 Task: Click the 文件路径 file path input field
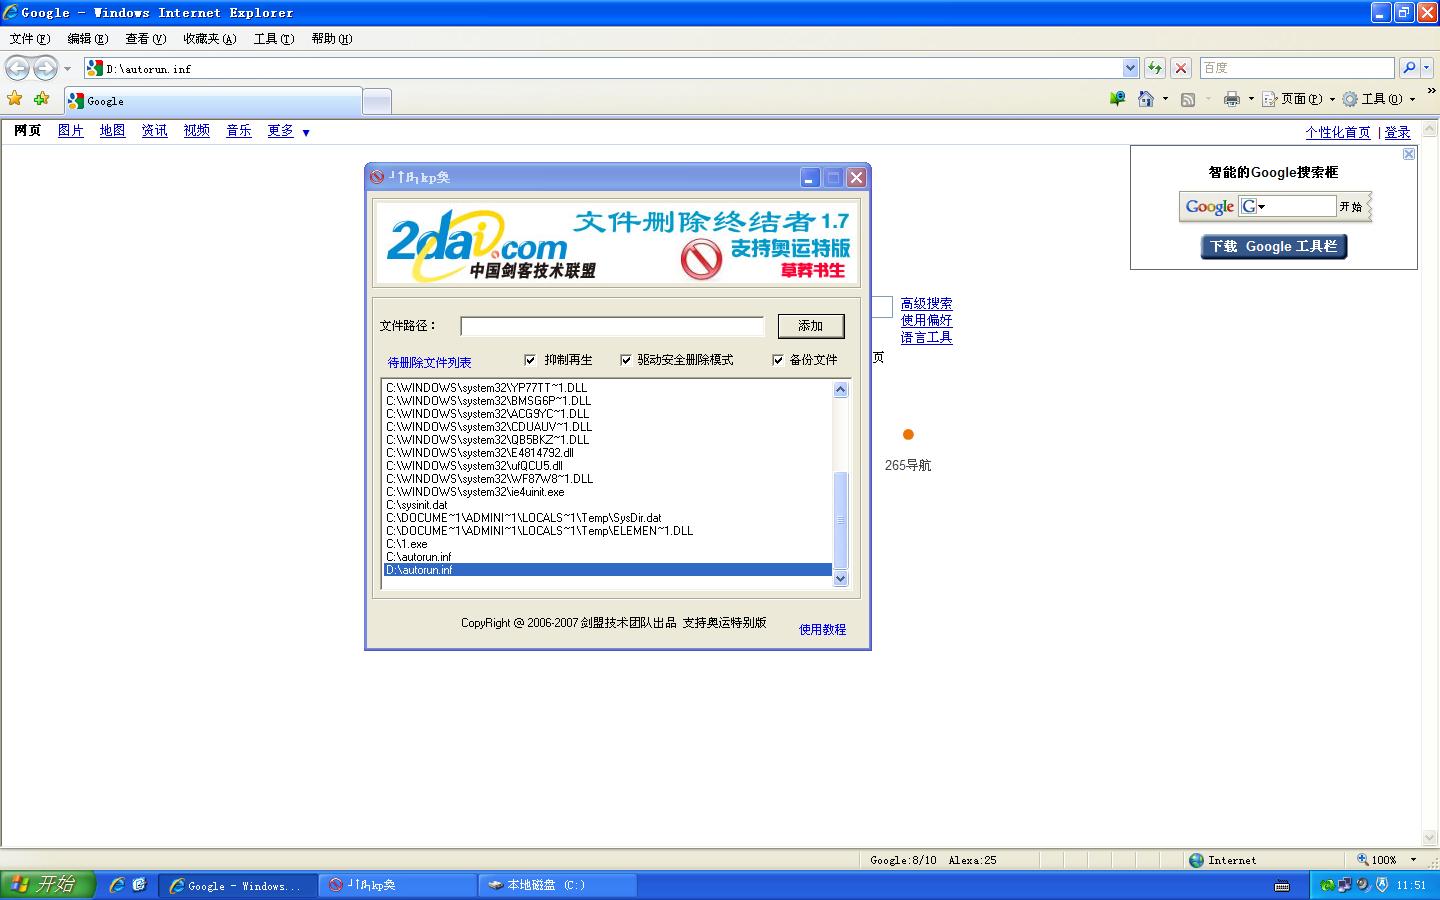click(x=612, y=326)
